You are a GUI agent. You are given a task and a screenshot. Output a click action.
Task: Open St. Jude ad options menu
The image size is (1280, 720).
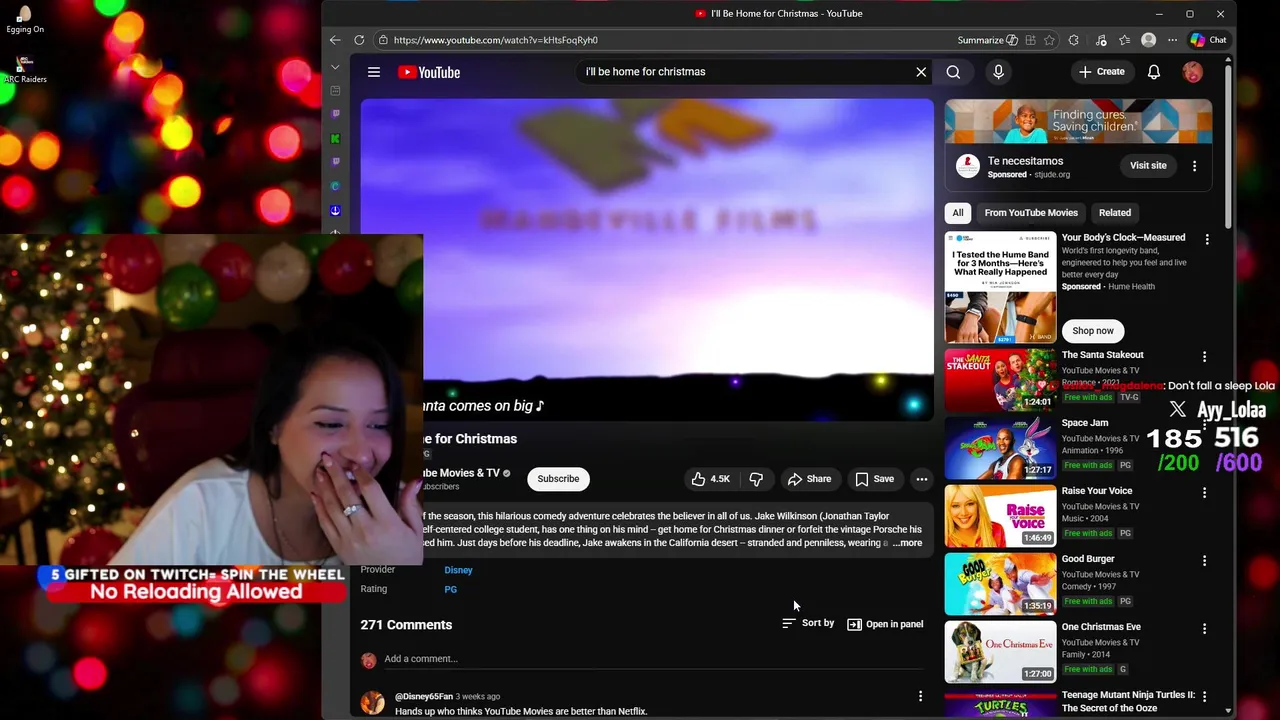click(x=1194, y=166)
